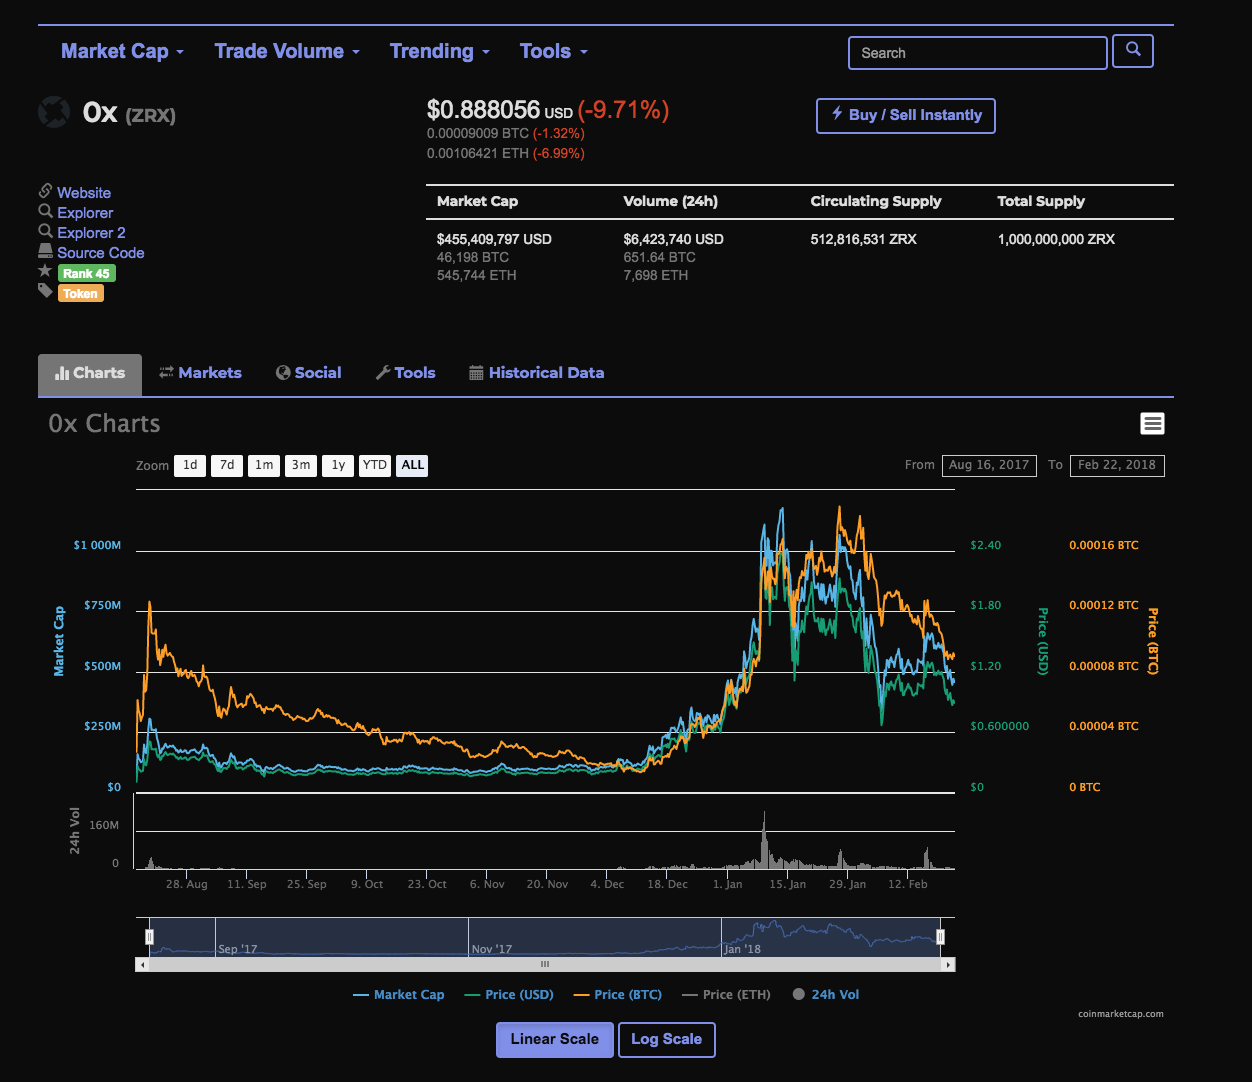Click the tag icon beside Token

point(45,291)
